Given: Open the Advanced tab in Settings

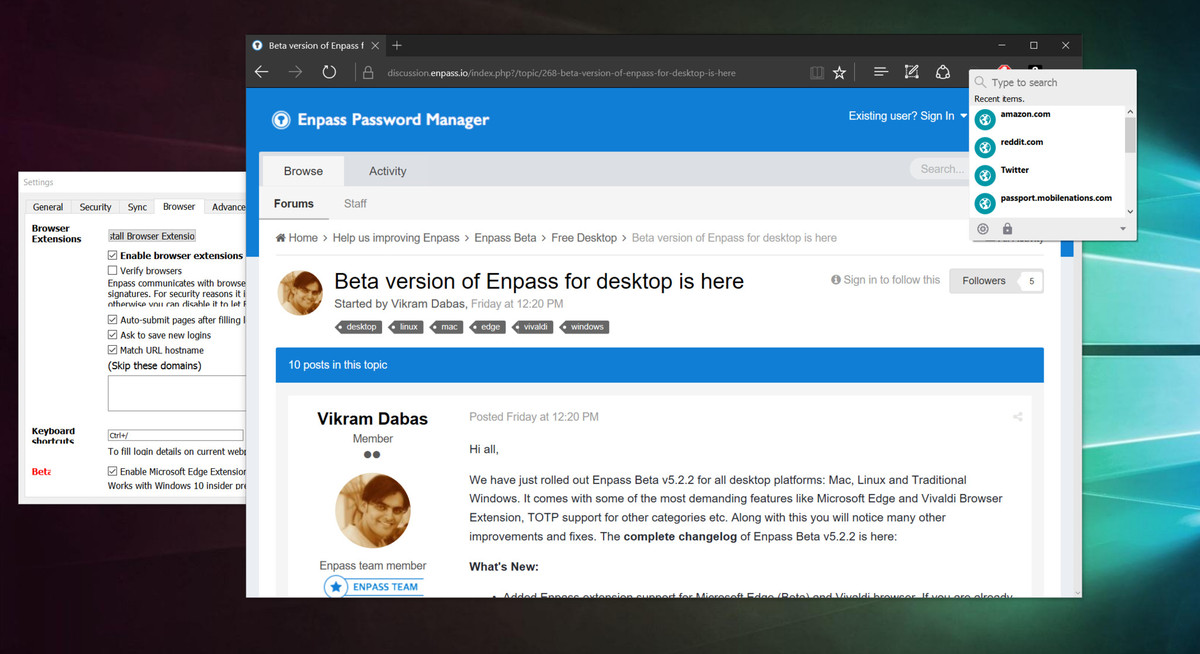Looking at the screenshot, I should (x=228, y=207).
